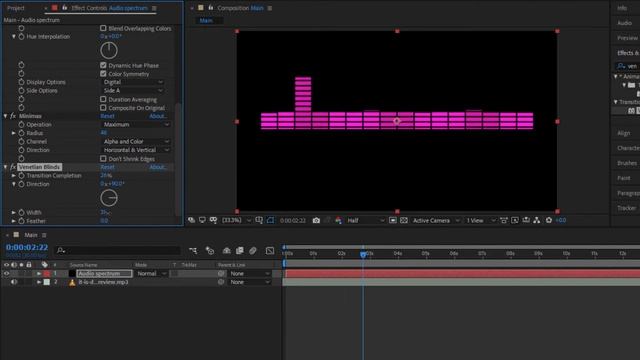Open Audio spectrum blending Mode dropdown
640x360 pixels.
tap(151, 273)
